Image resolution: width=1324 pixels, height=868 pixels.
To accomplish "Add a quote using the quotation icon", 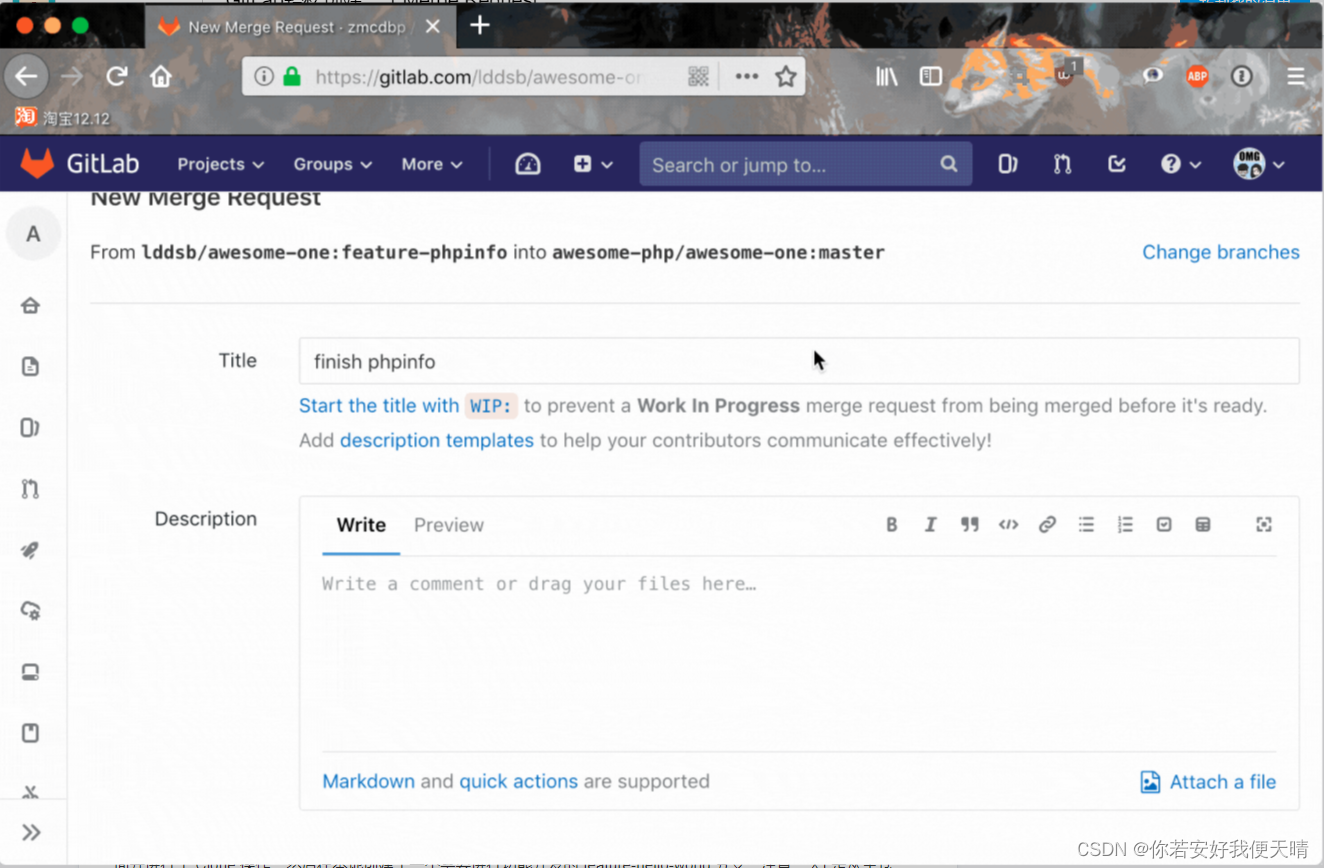I will [x=969, y=524].
